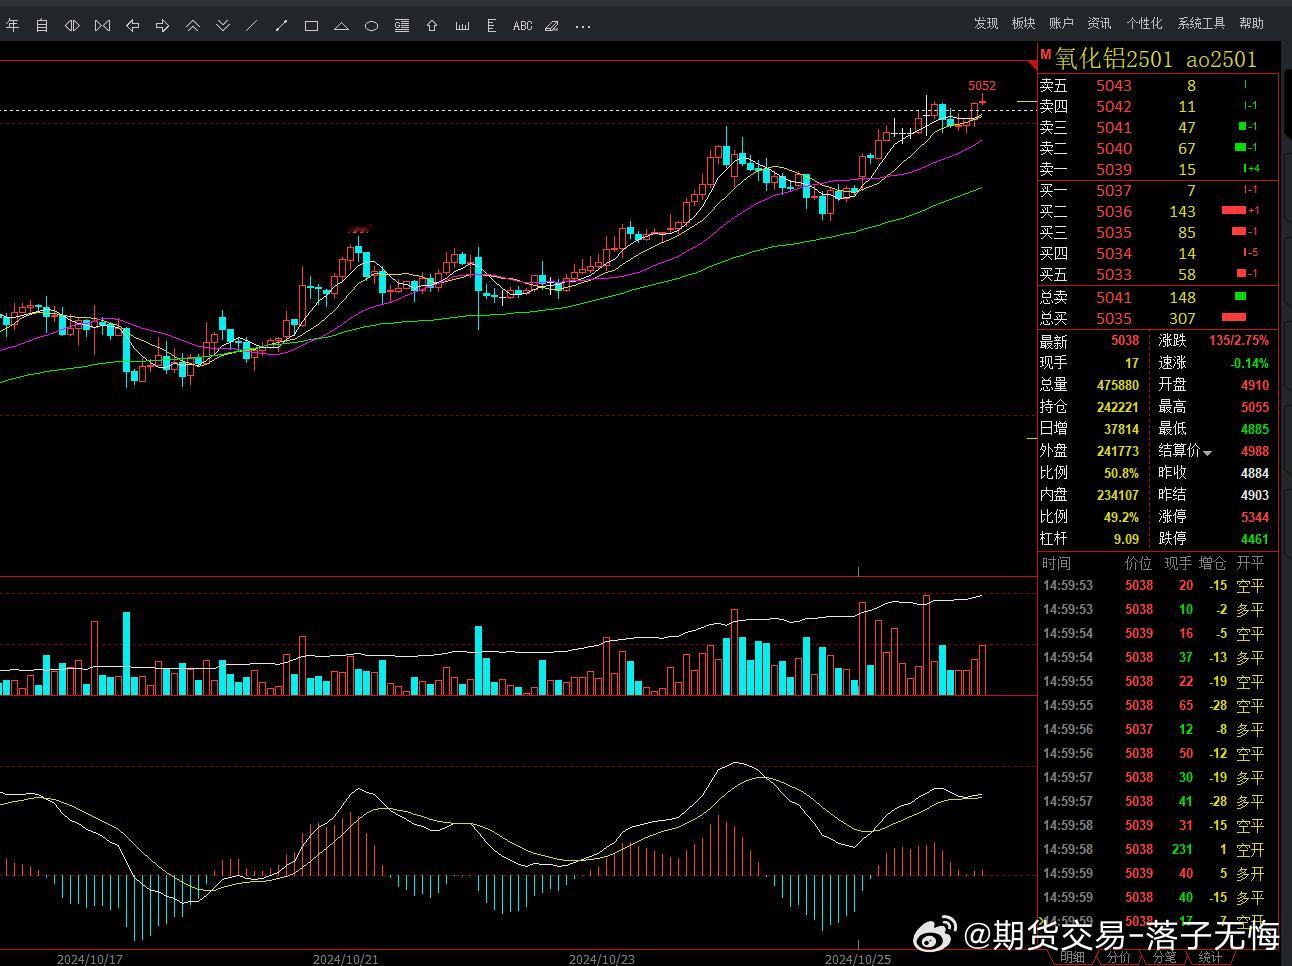Expand the 结算价 dropdown arrow
This screenshot has width=1292, height=966.
click(x=1207, y=453)
